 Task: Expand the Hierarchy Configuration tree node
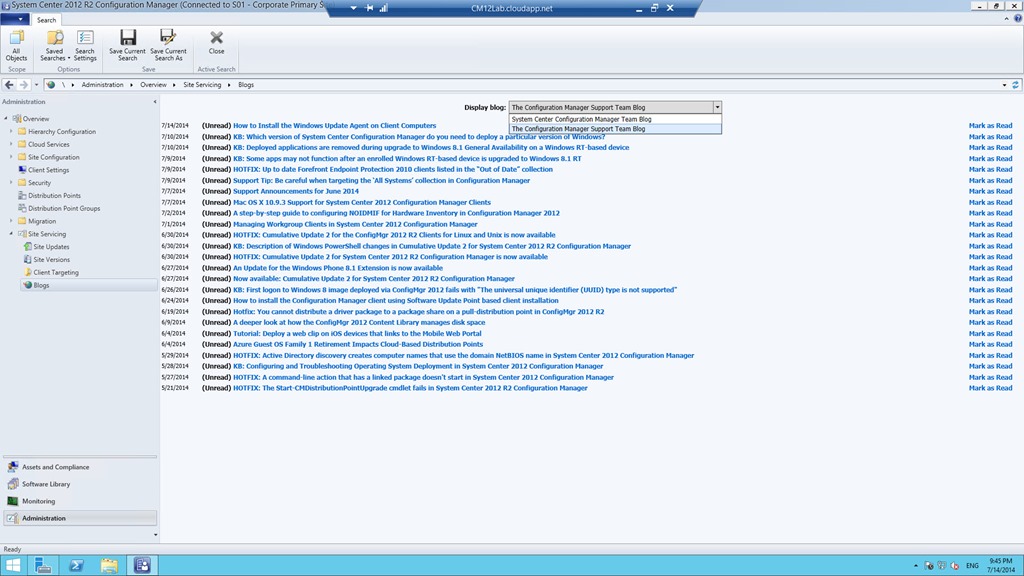[11, 131]
